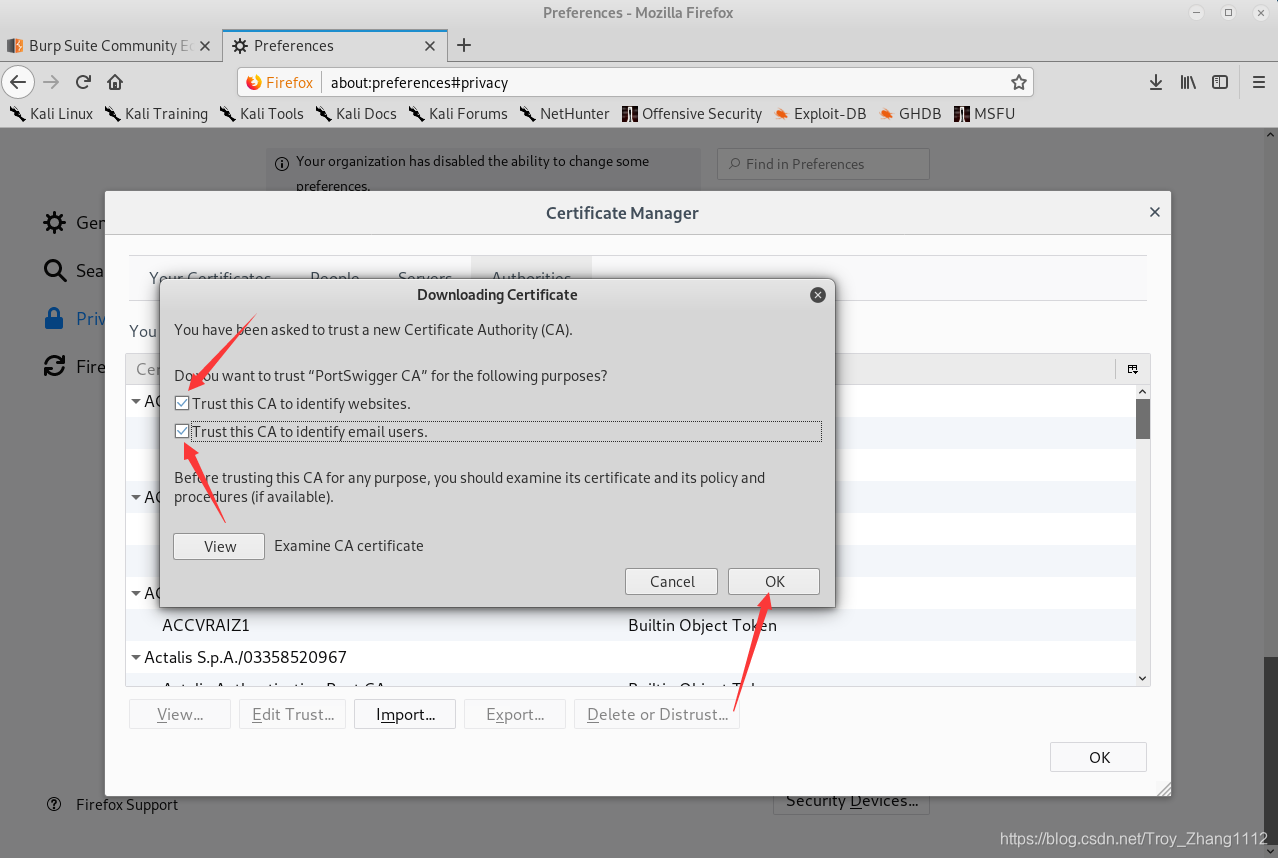
Task: Confirm Downloading Certificate dialog with OK
Action: click(774, 581)
